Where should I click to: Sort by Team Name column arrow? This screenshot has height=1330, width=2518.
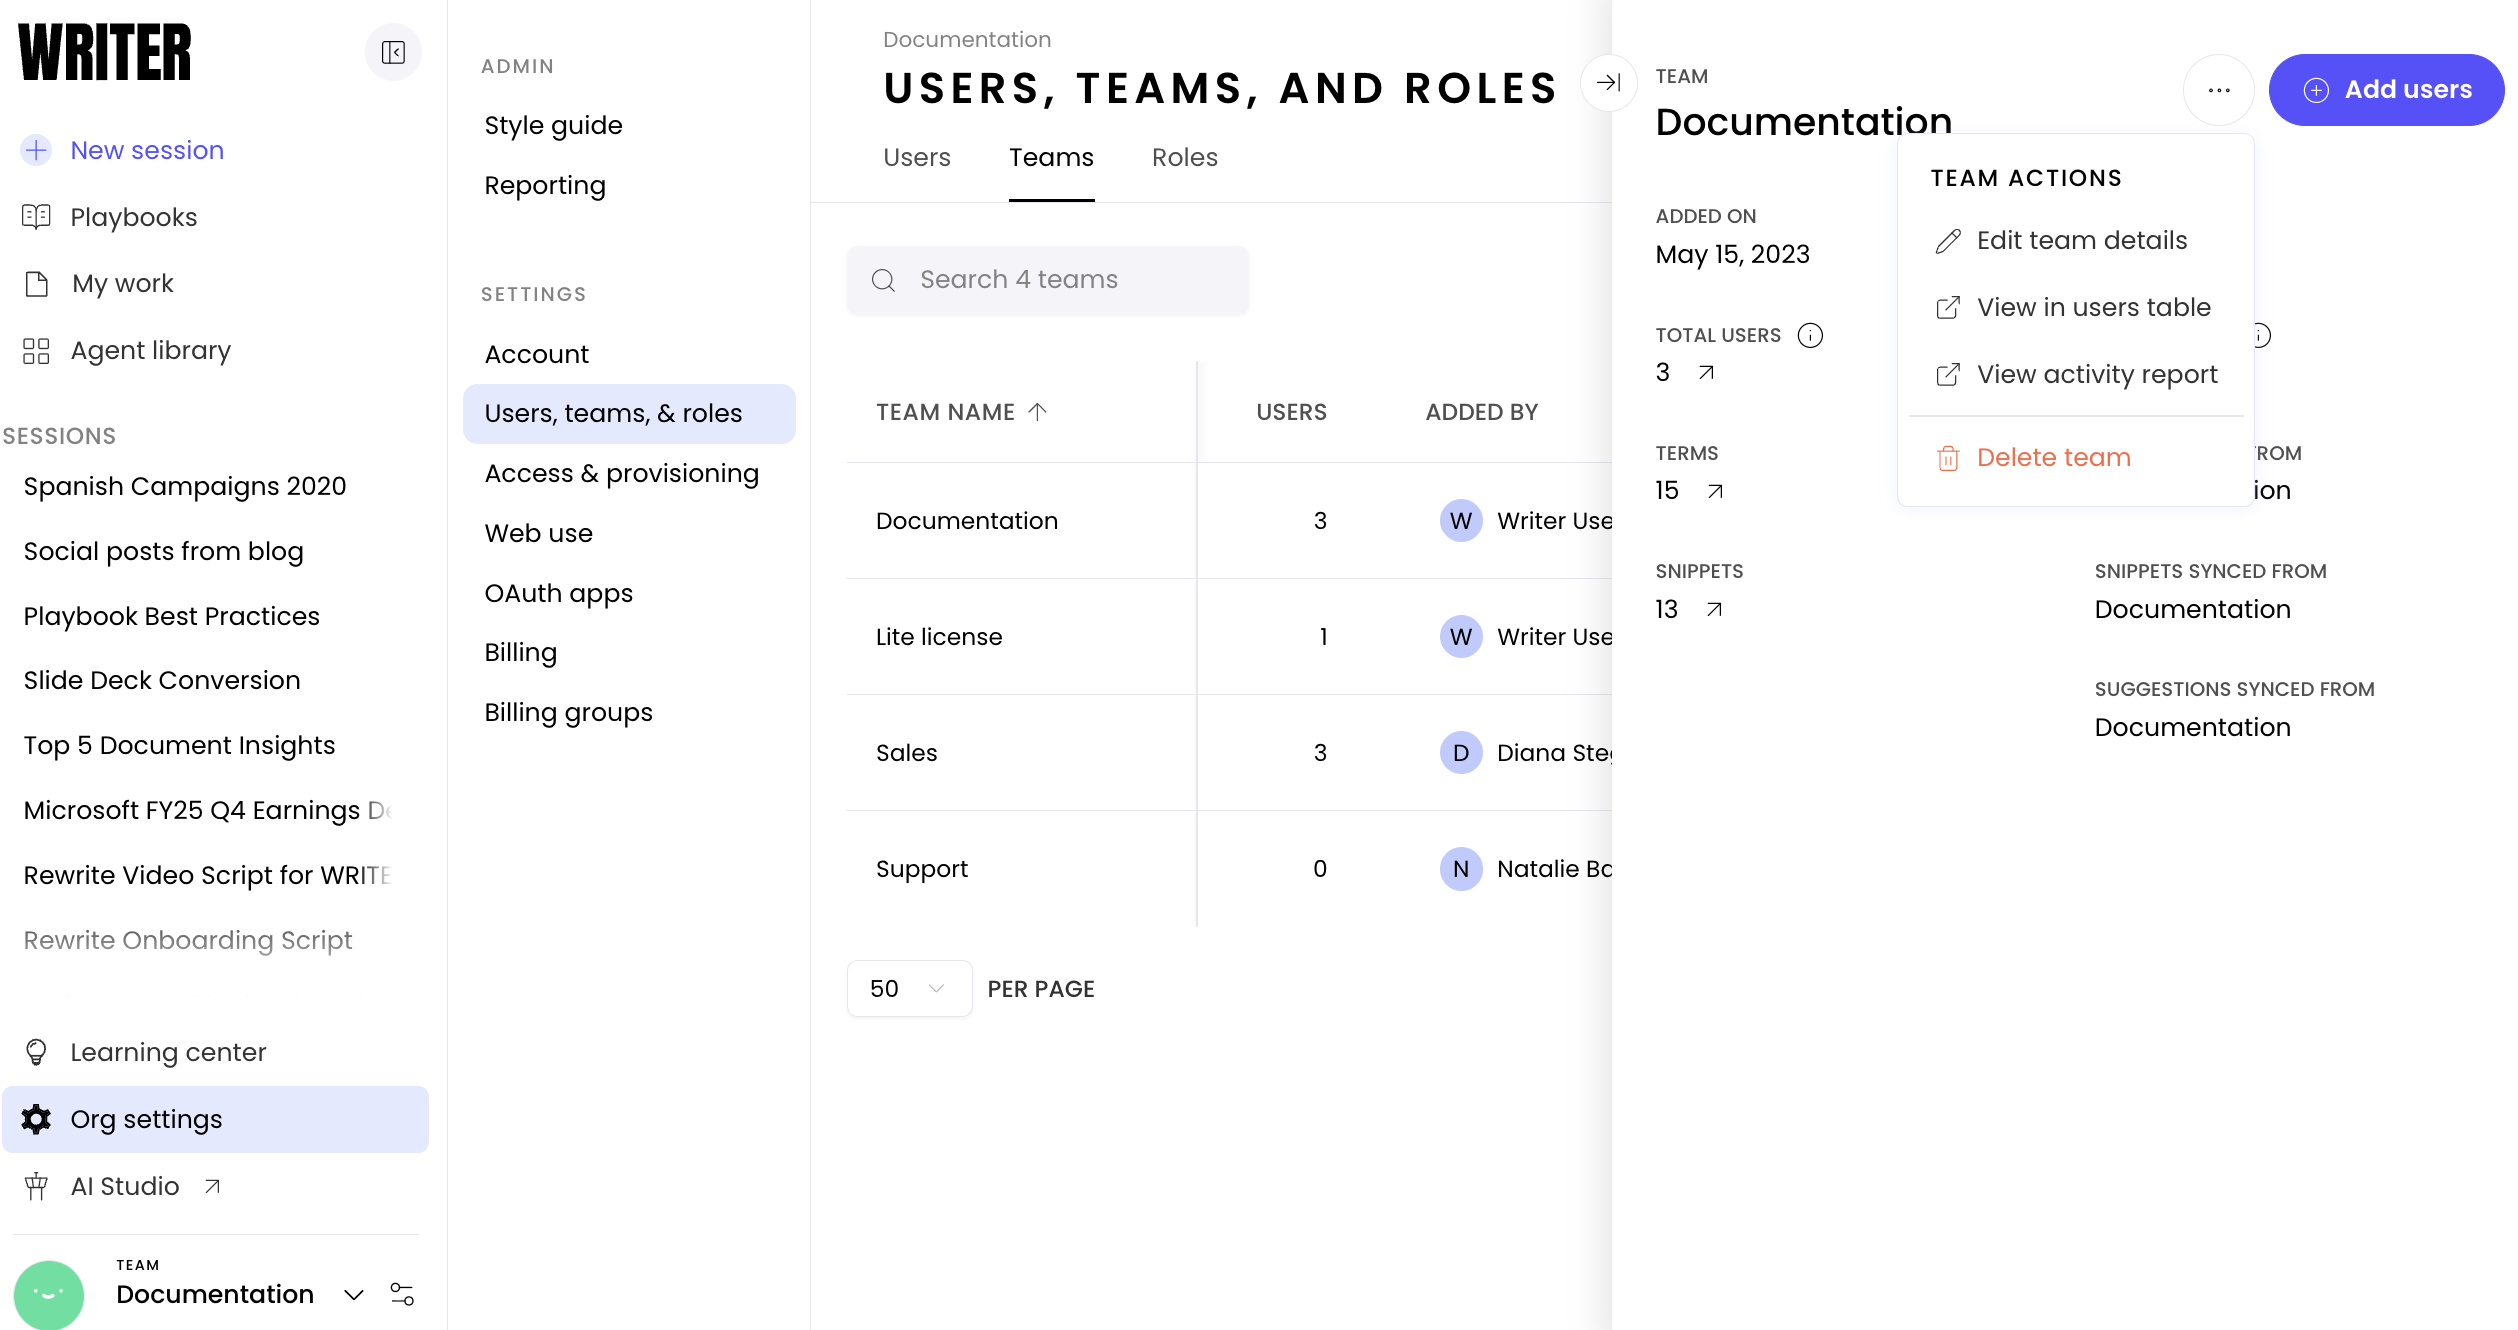(1038, 412)
